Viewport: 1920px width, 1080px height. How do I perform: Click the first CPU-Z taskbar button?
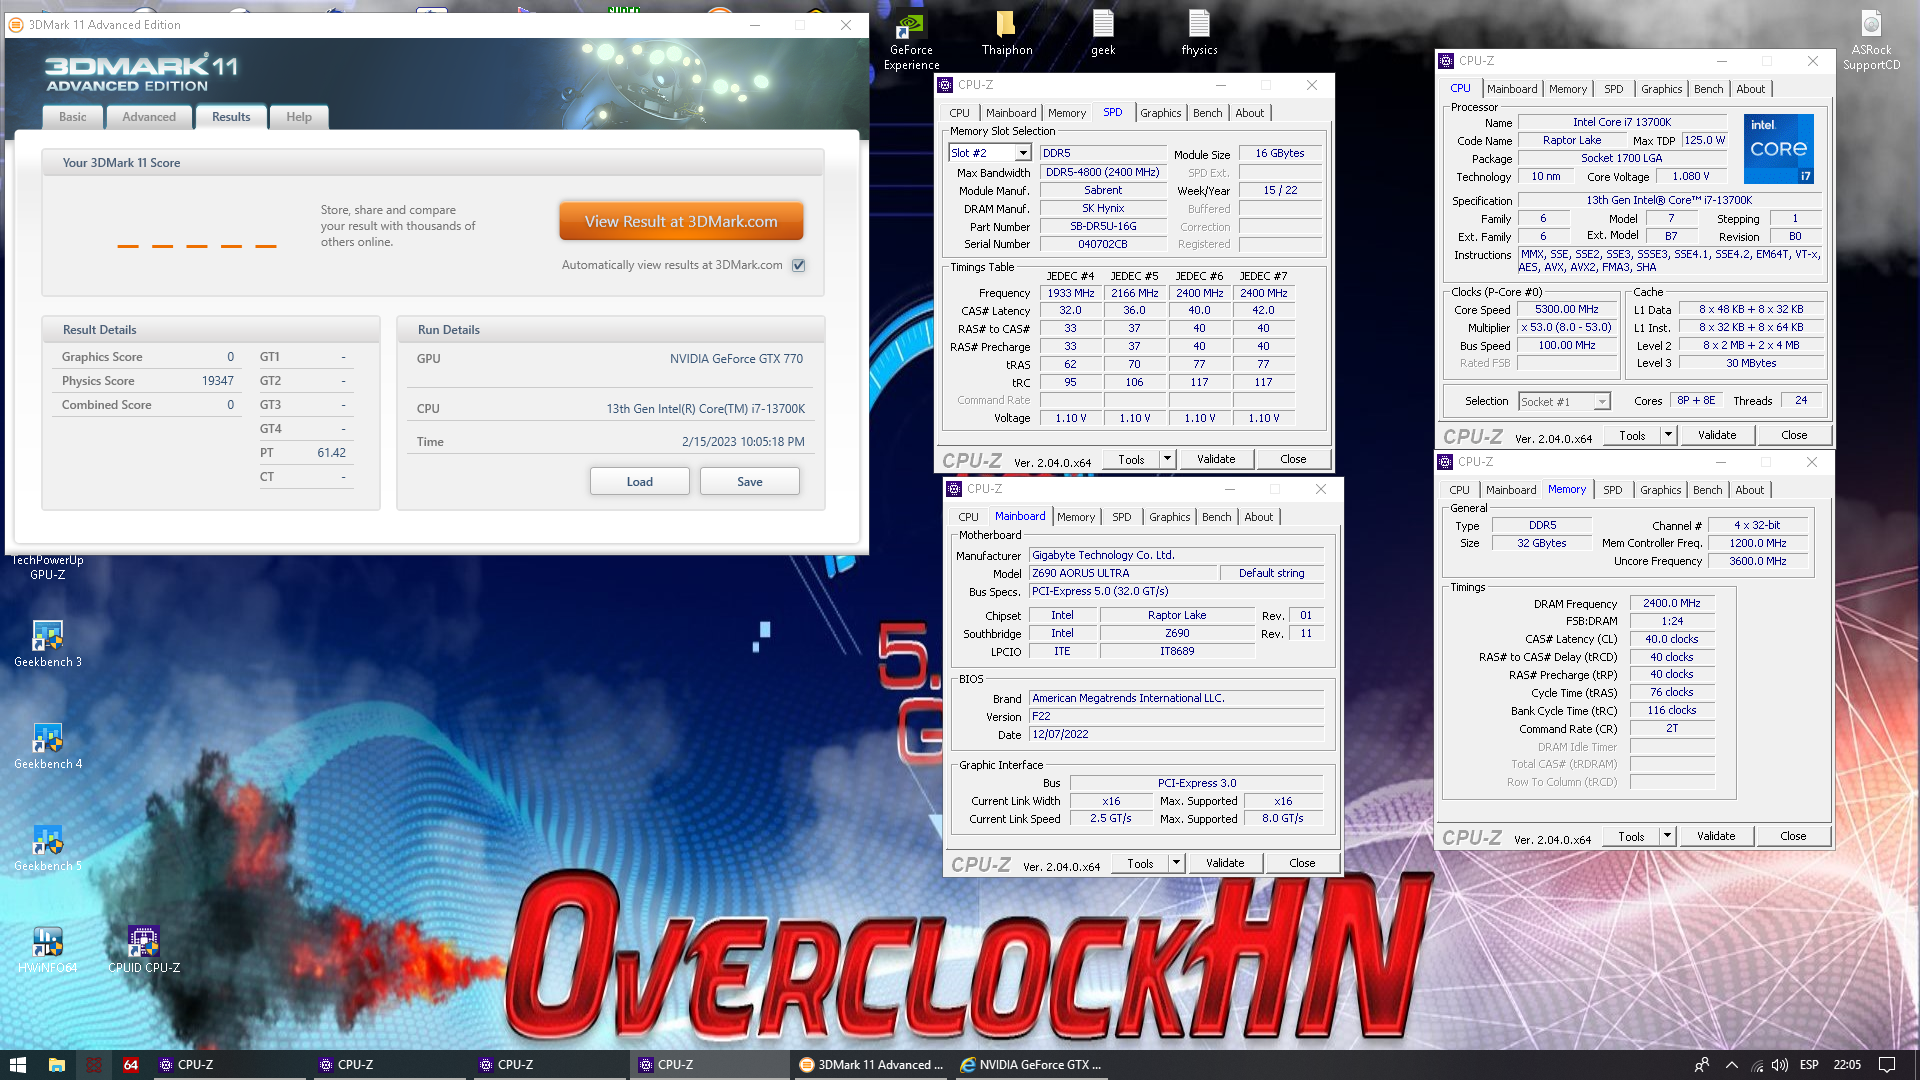coord(230,1065)
